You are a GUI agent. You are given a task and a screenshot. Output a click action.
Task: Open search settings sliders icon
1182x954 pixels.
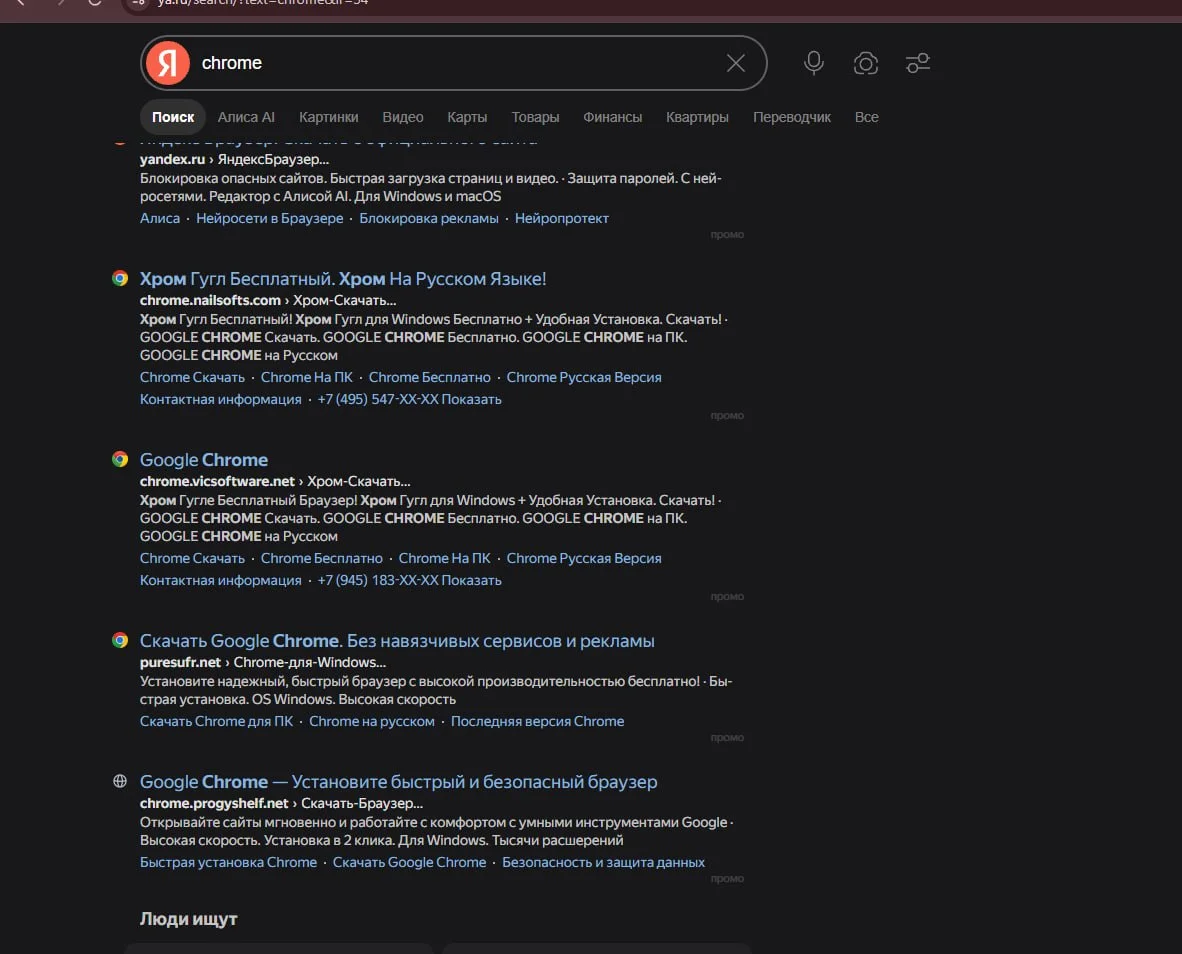point(917,63)
